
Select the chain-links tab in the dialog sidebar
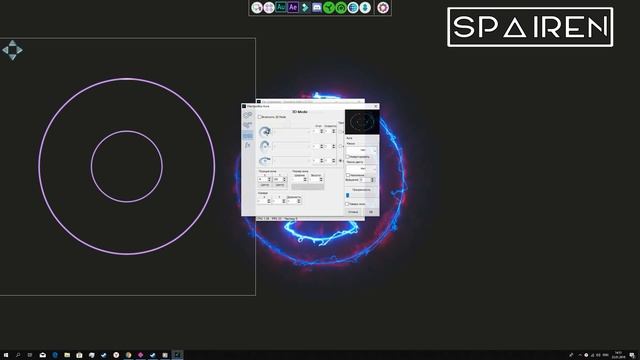pyautogui.click(x=247, y=115)
